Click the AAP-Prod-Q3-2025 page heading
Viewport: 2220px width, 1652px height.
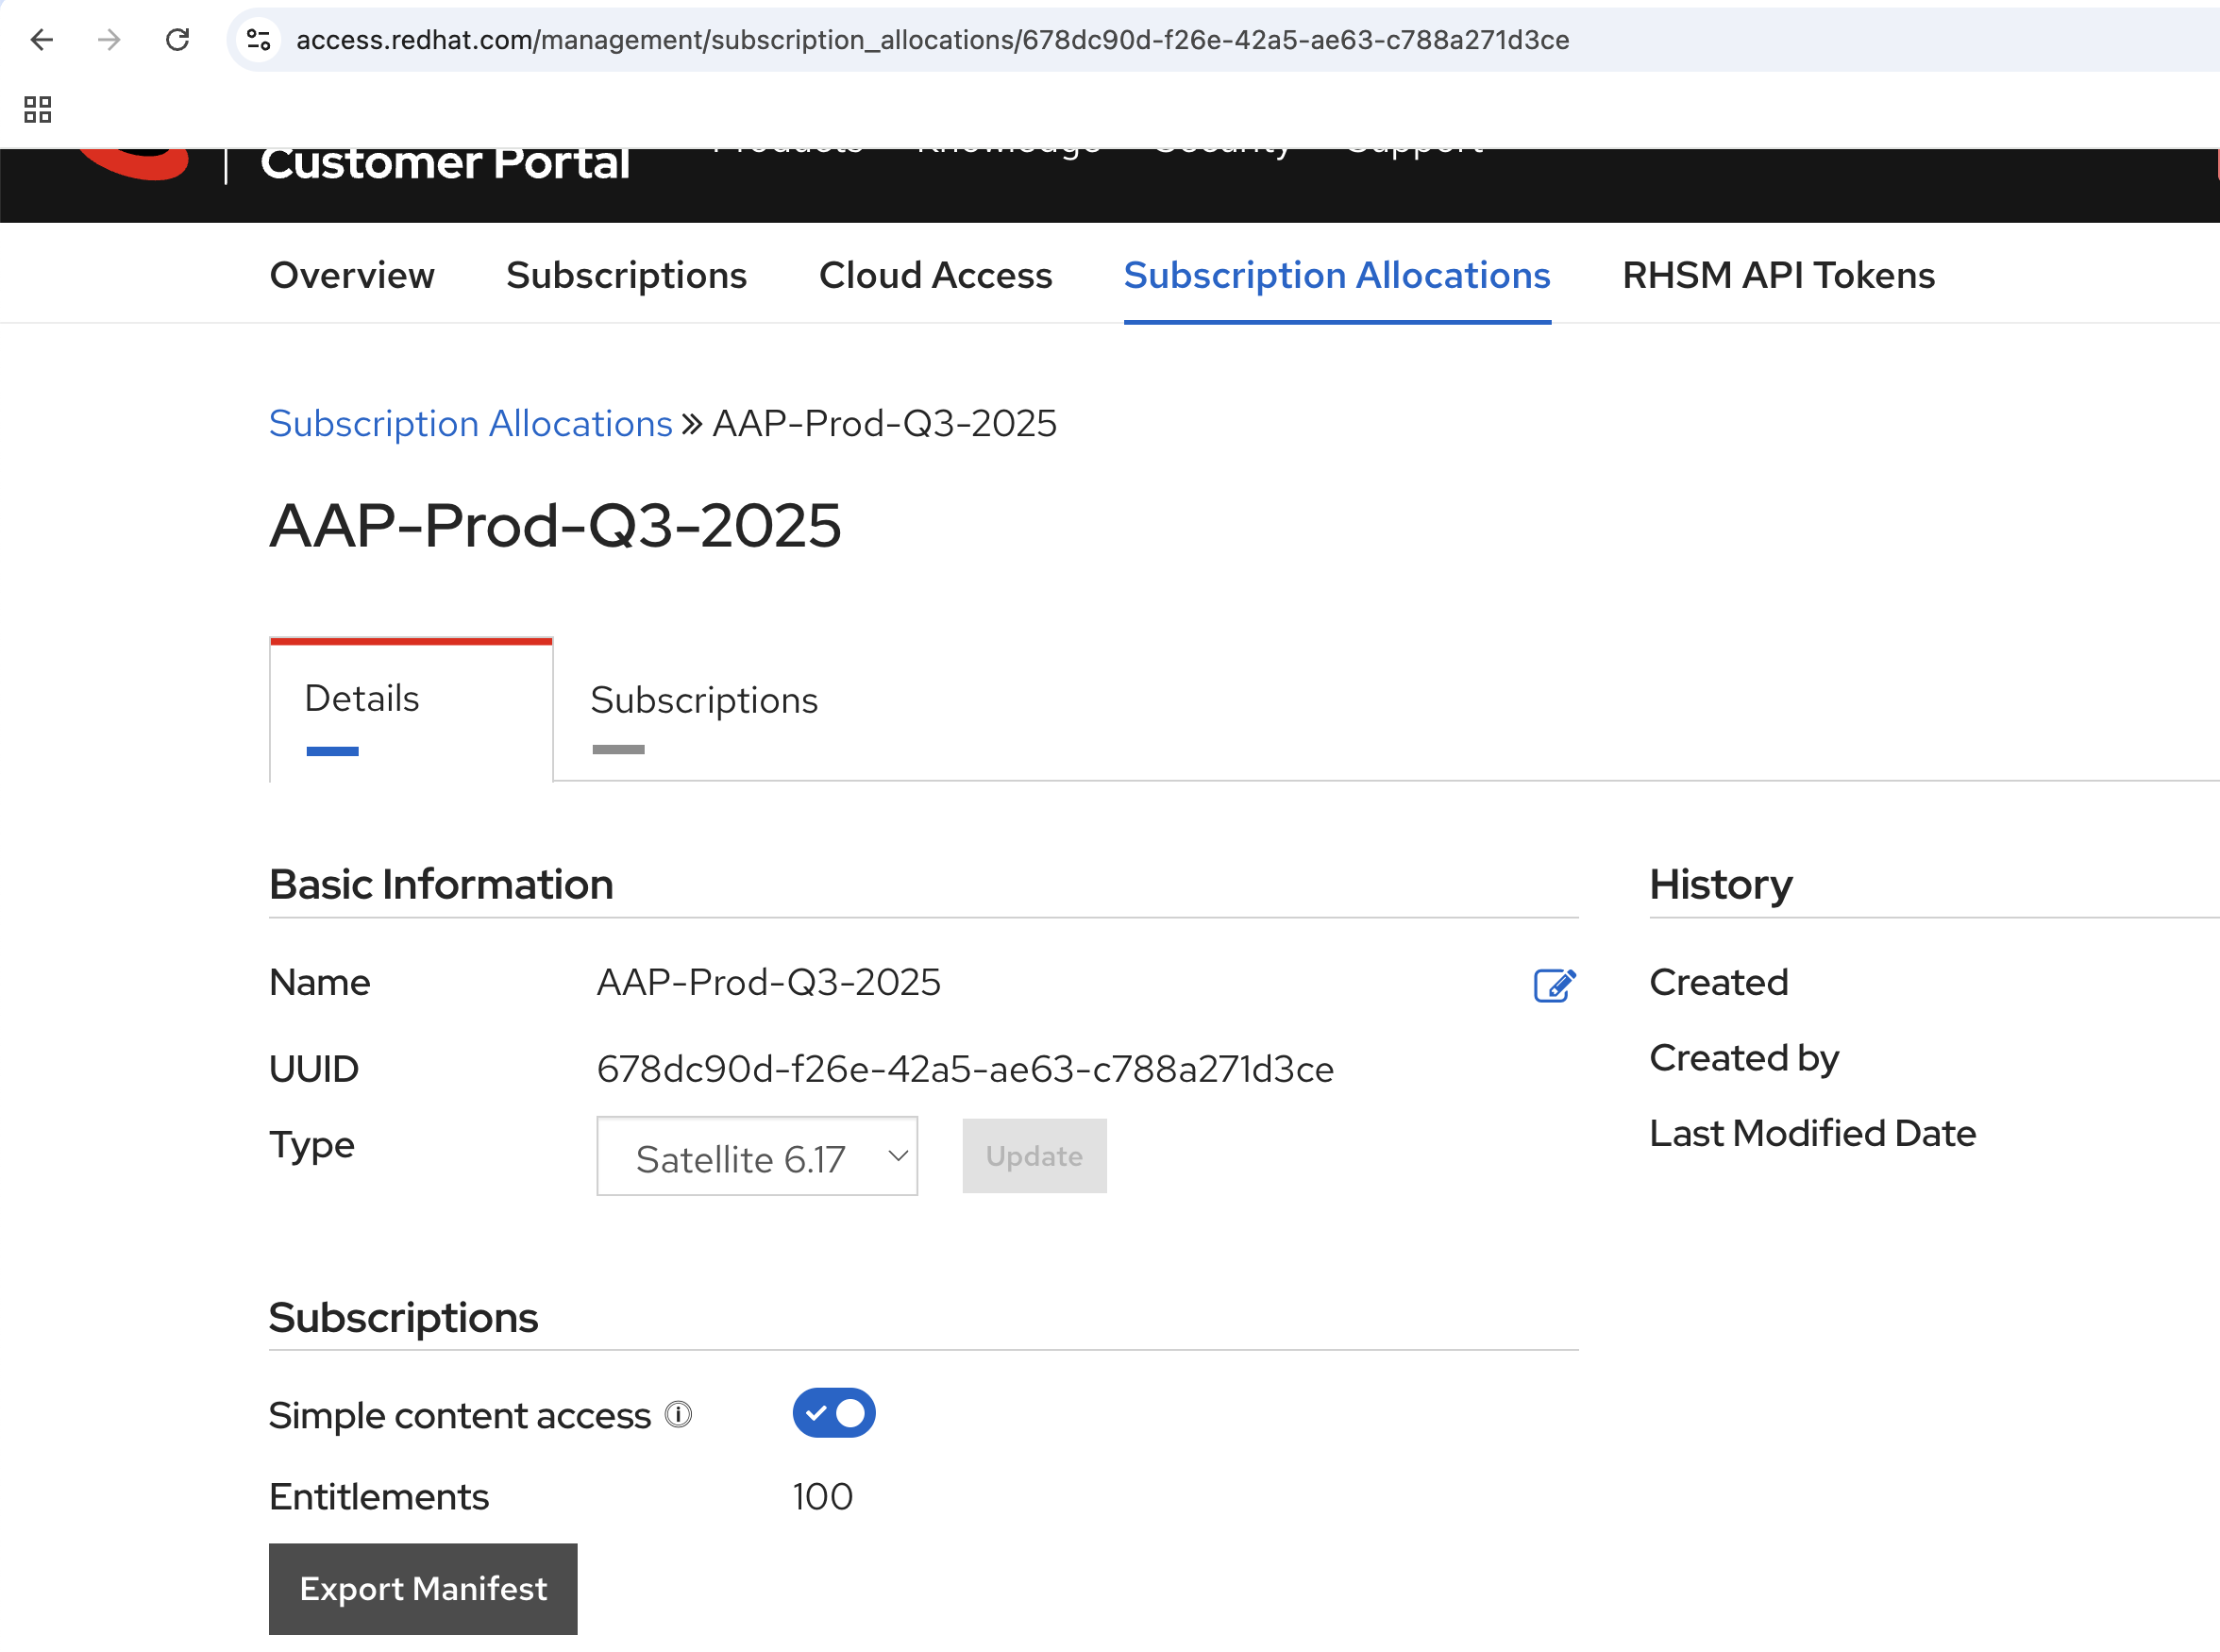[555, 526]
